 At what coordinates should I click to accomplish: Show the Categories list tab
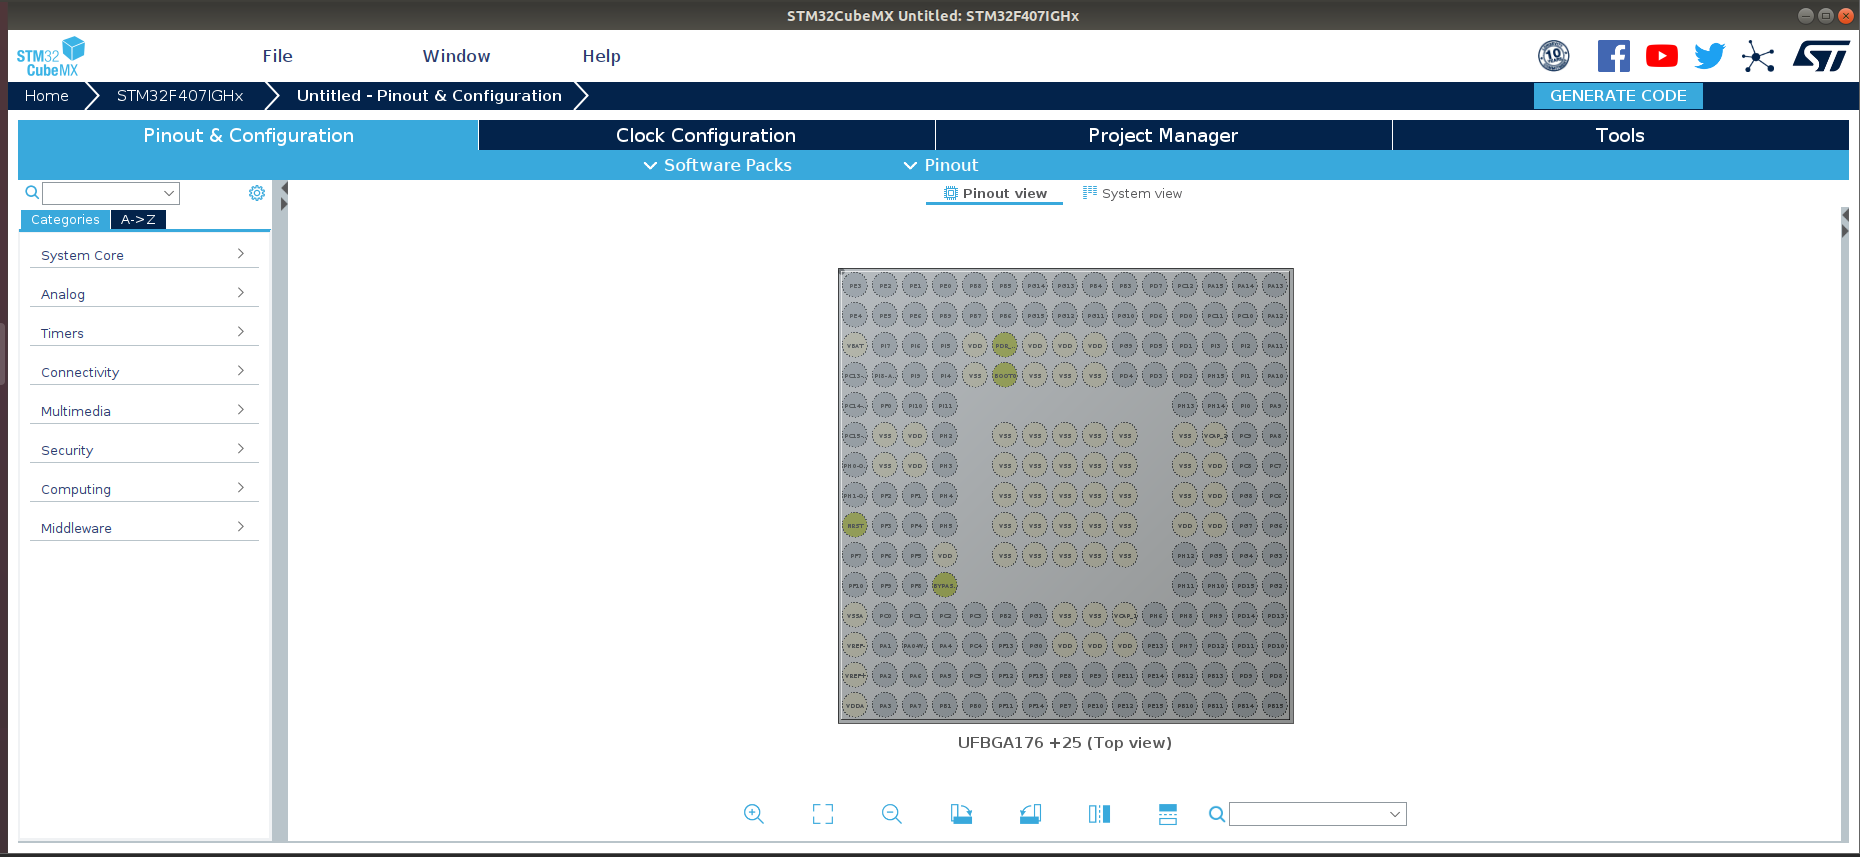(x=65, y=220)
